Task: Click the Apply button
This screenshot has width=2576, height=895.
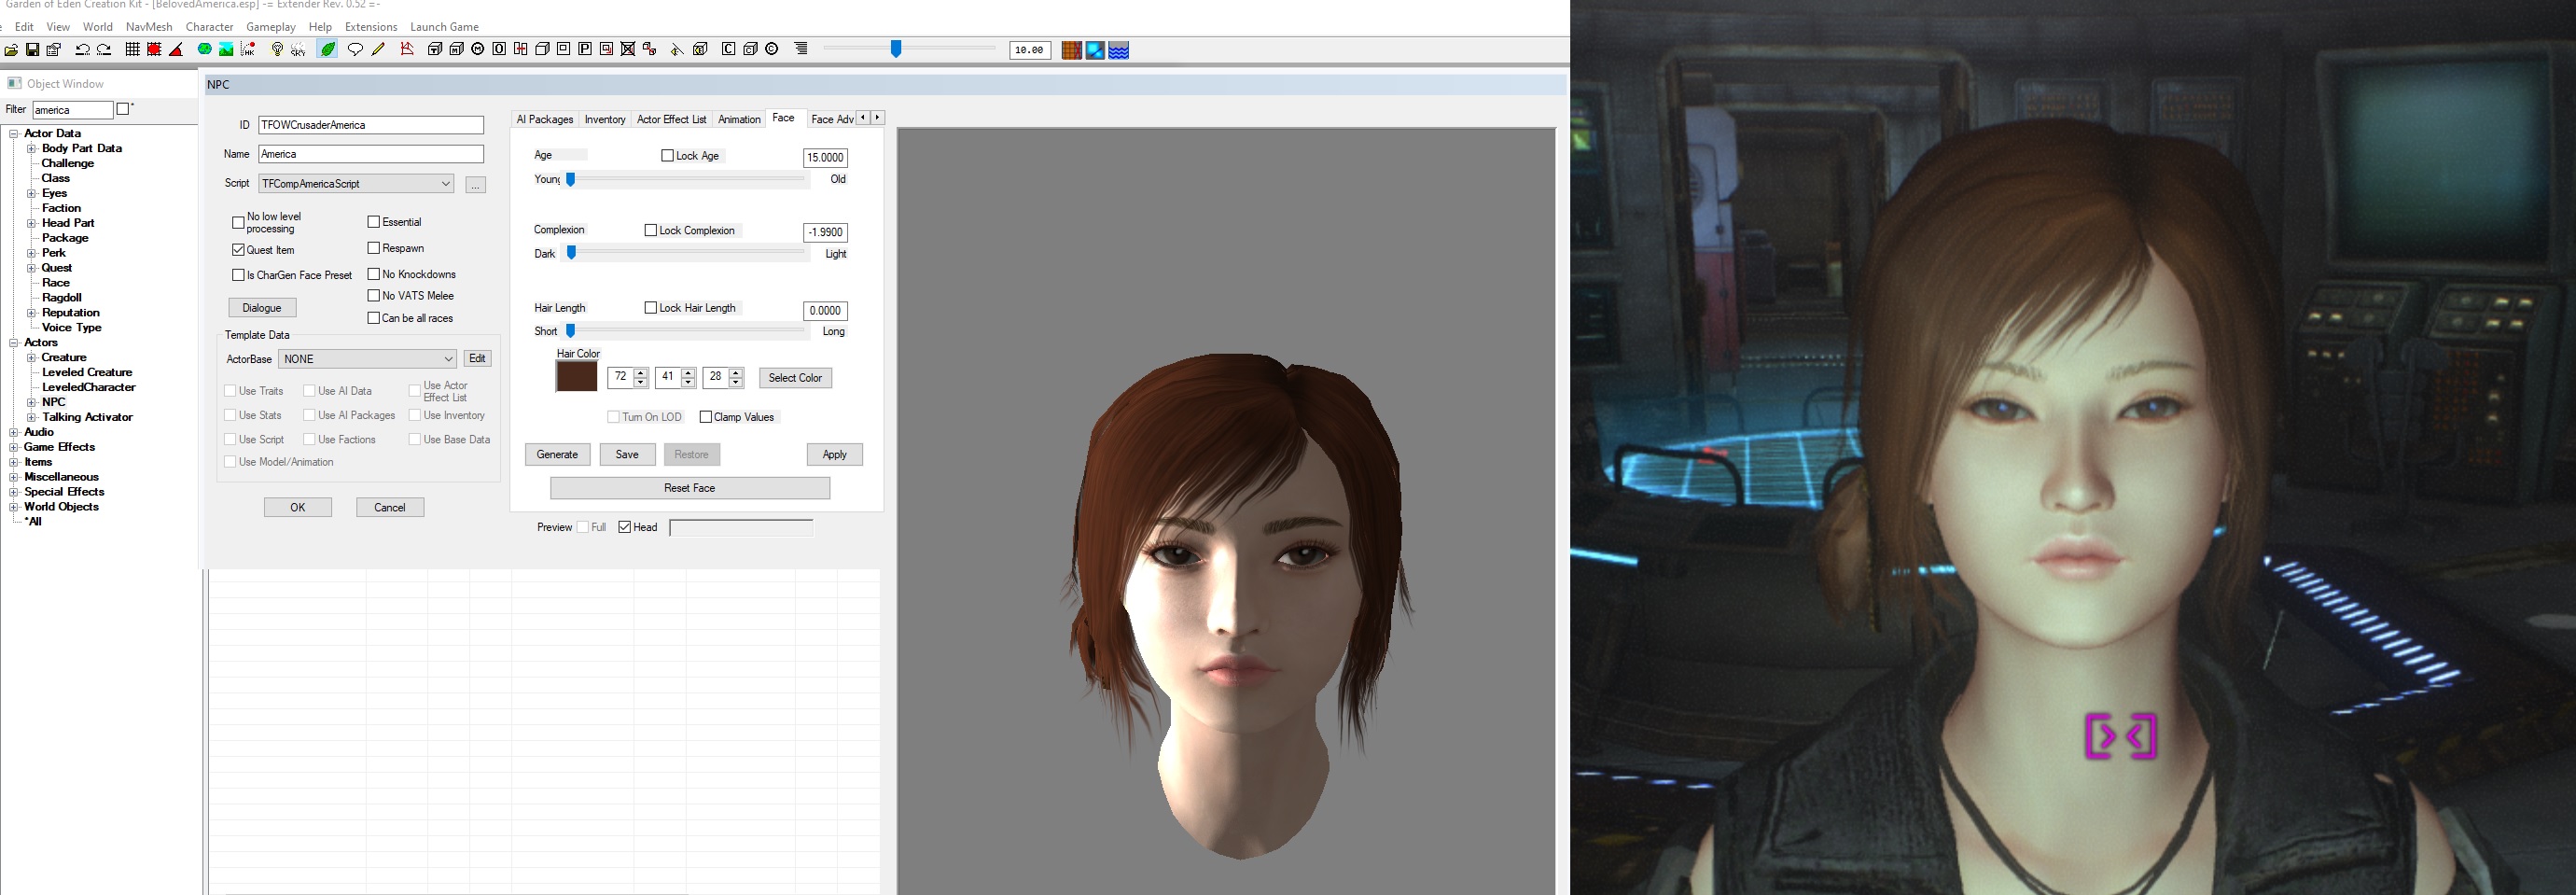Action: [x=834, y=455]
